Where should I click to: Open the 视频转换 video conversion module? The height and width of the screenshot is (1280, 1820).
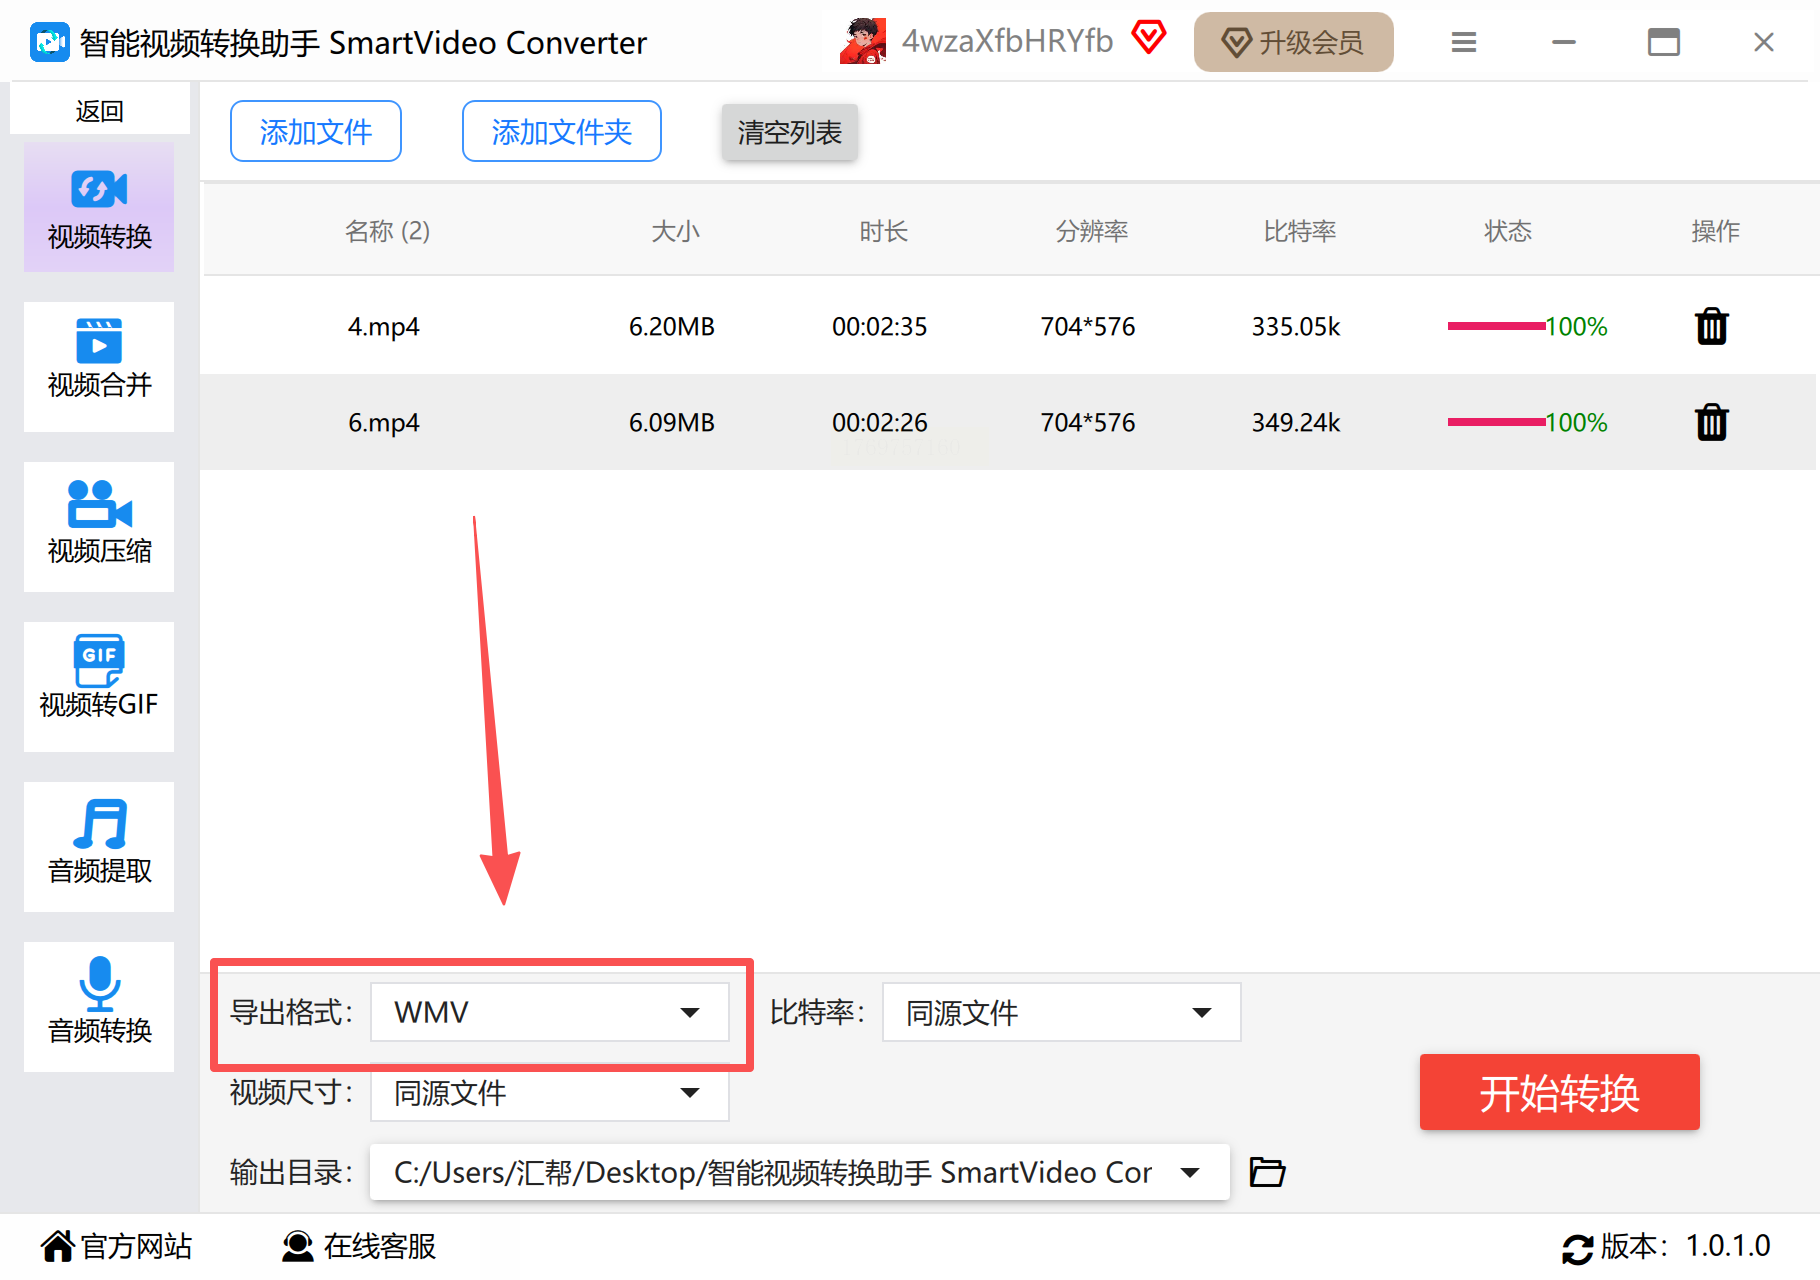click(99, 207)
